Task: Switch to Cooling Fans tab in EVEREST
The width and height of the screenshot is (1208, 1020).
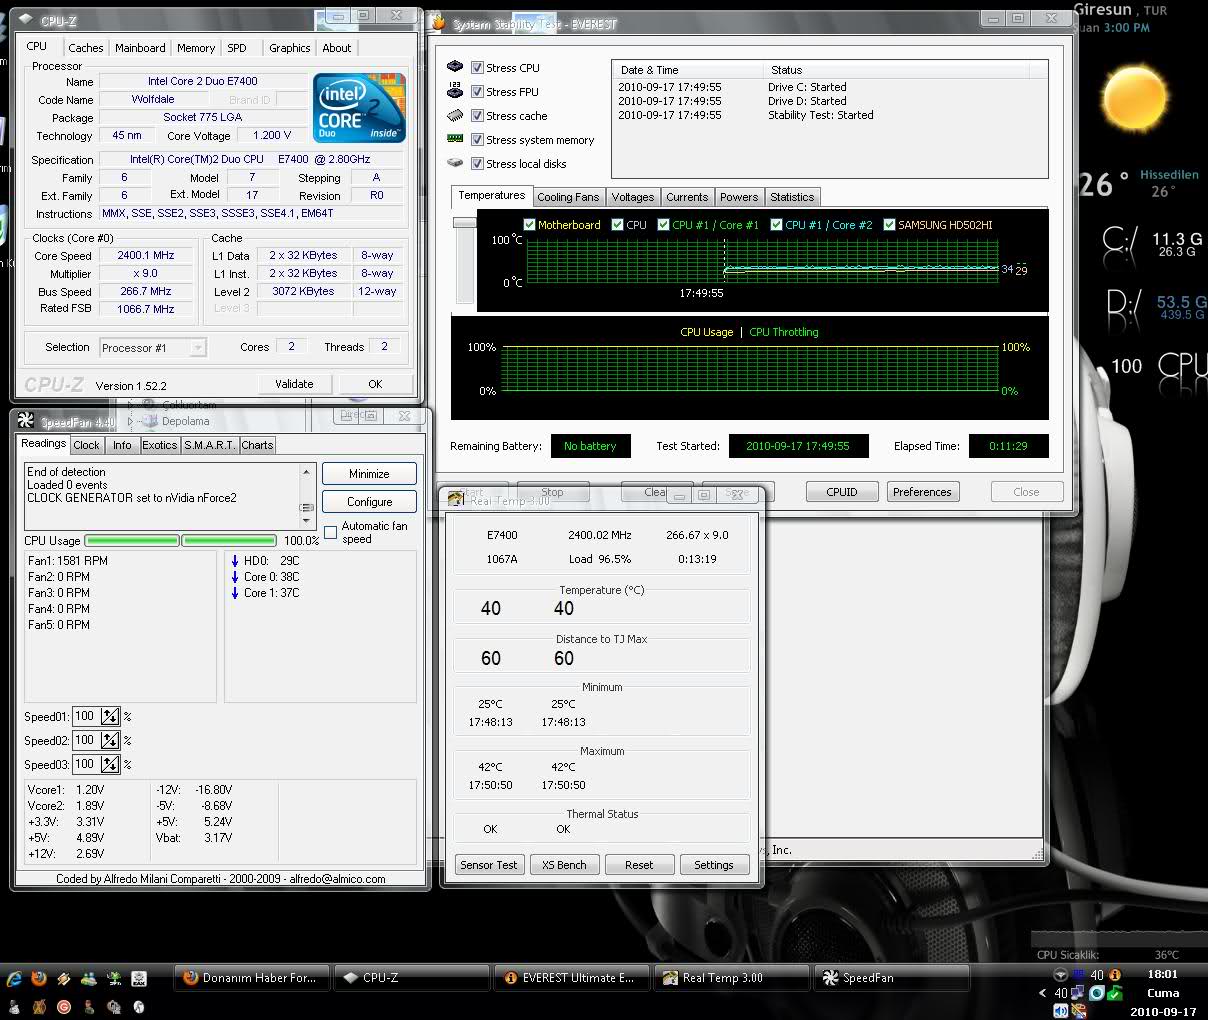Action: click(x=568, y=197)
